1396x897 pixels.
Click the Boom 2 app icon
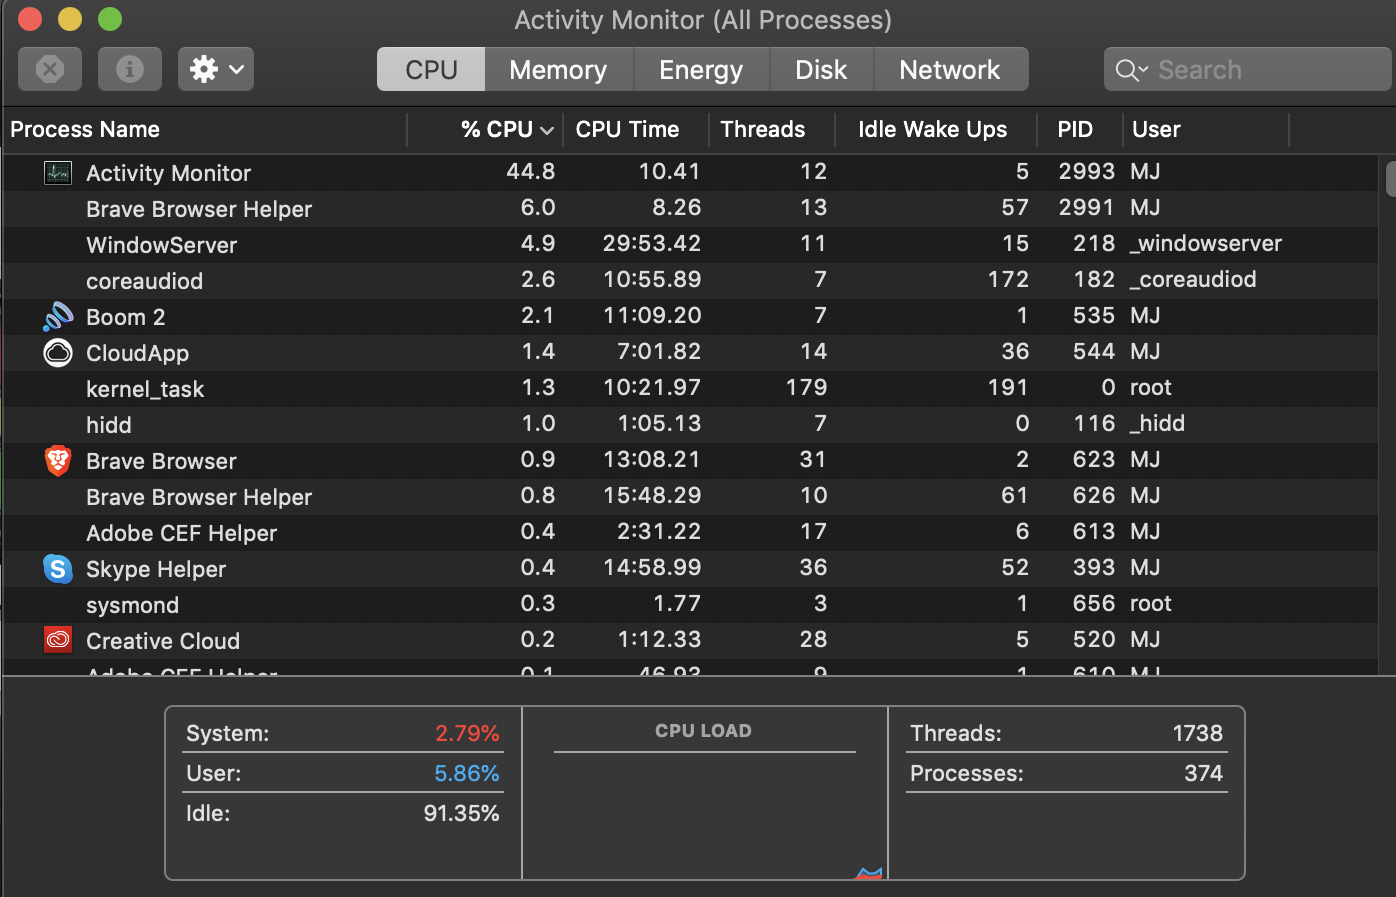tap(58, 316)
